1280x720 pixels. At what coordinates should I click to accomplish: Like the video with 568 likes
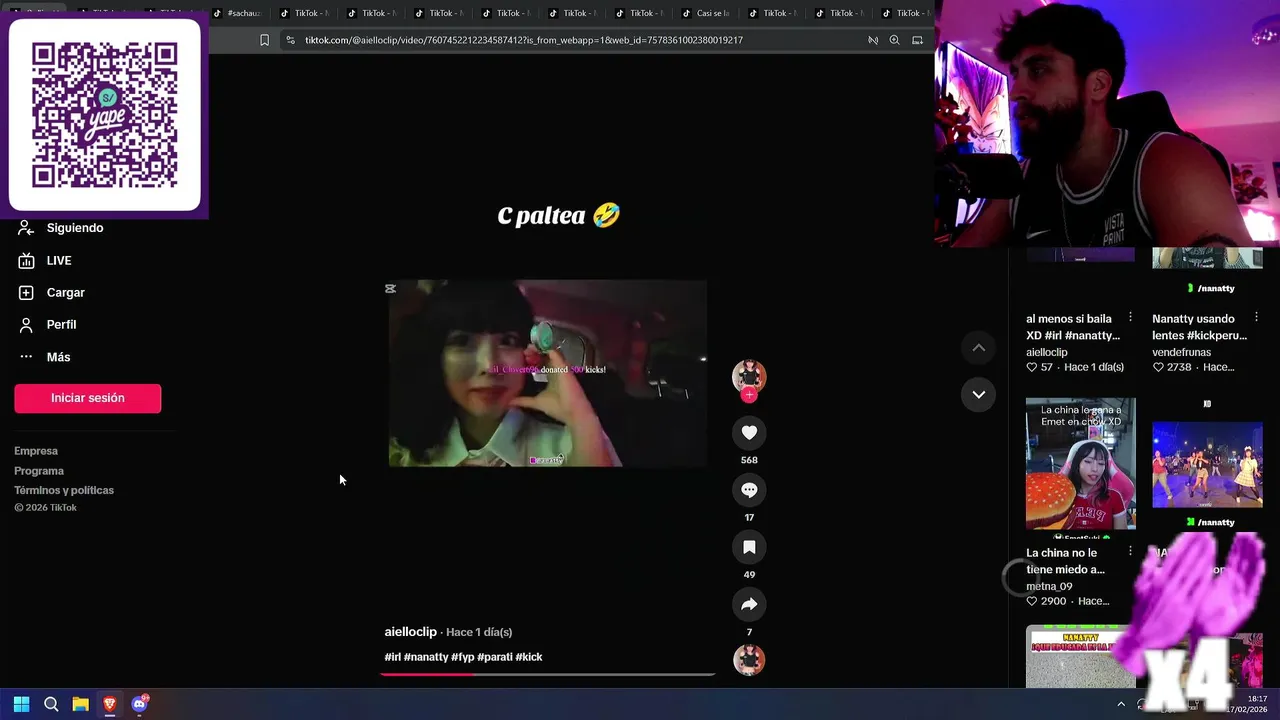coord(749,432)
